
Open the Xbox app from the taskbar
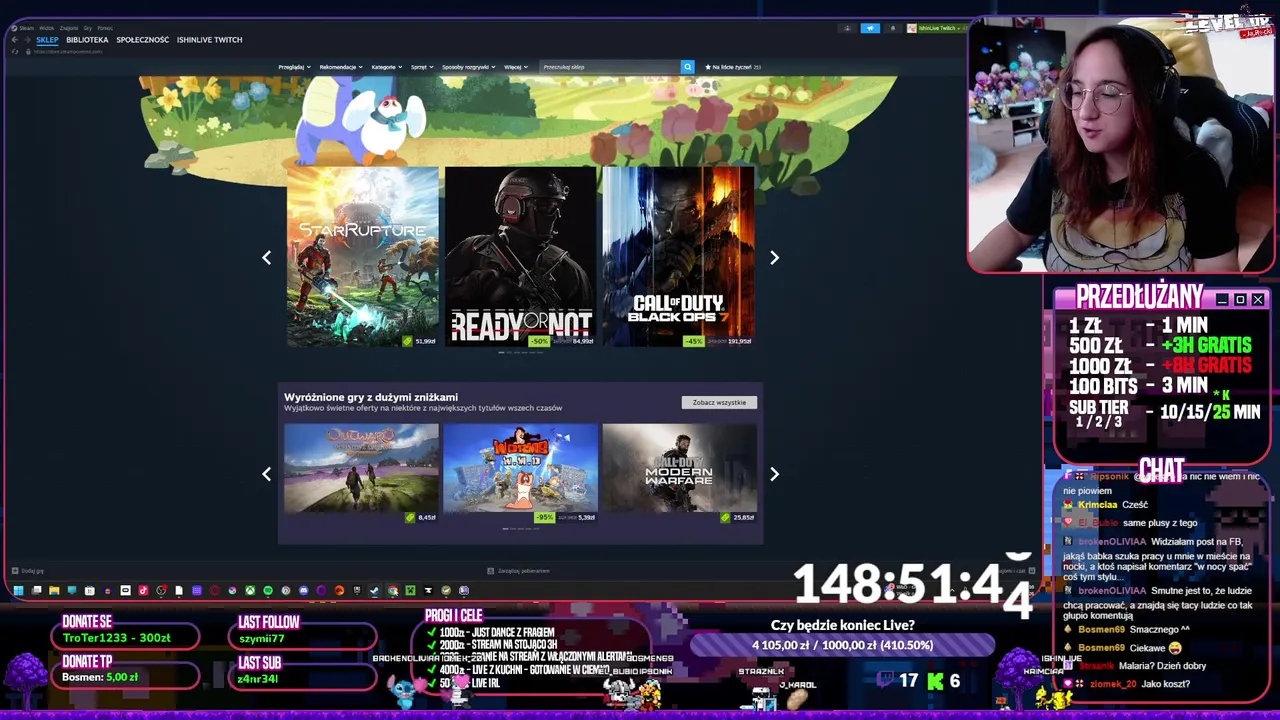250,590
